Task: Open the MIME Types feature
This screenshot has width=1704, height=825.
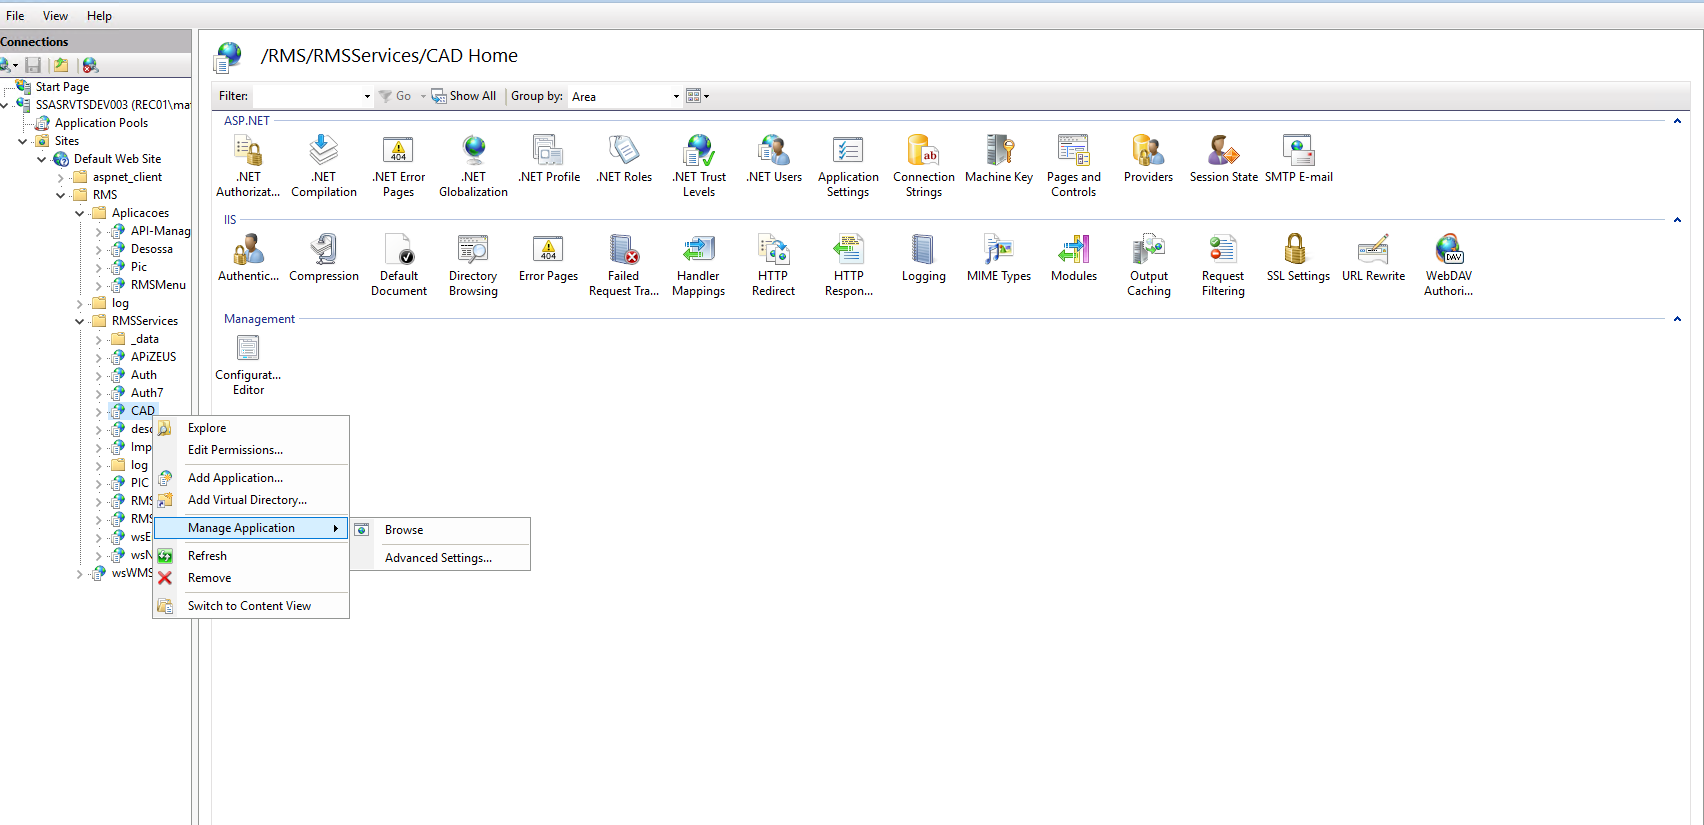Action: click(998, 258)
